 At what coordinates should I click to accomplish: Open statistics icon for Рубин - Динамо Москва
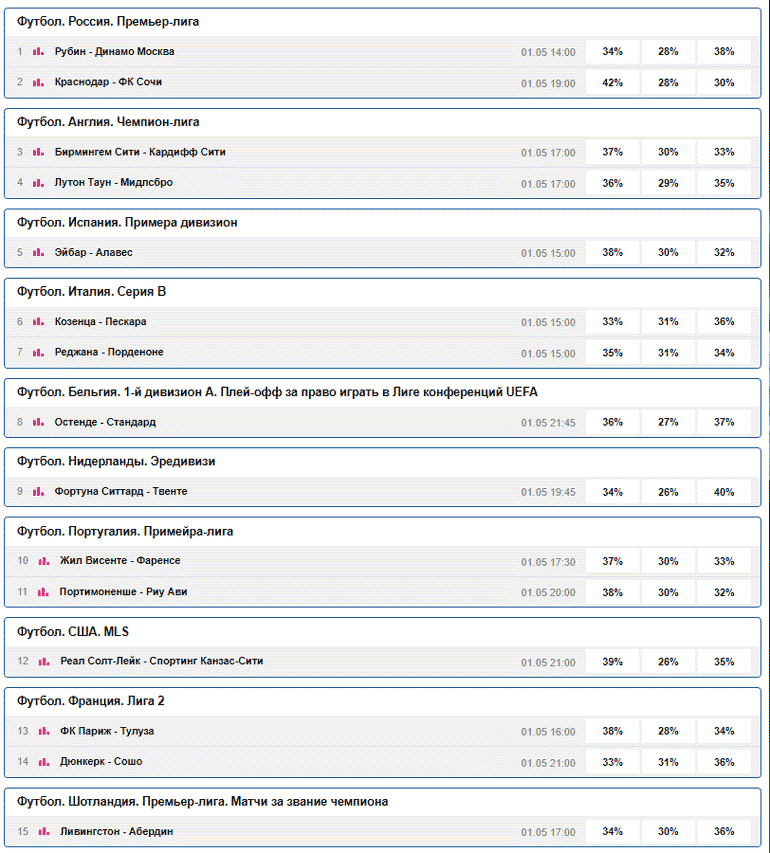coord(38,52)
